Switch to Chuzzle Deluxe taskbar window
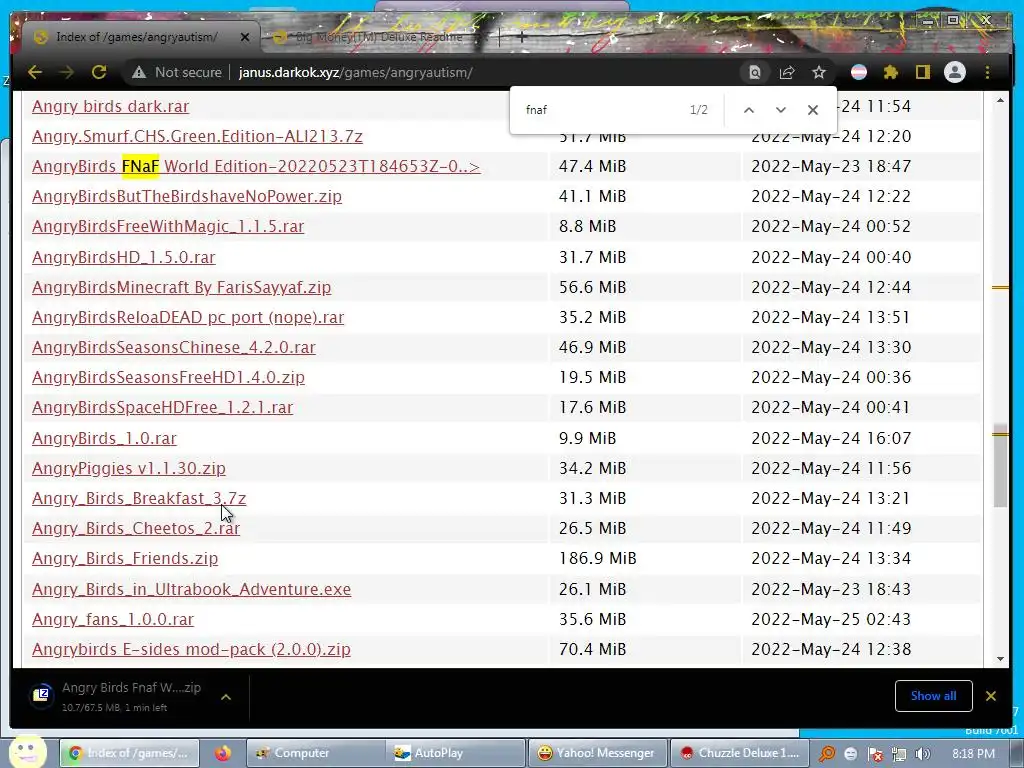Viewport: 1024px width, 768px height. (739, 753)
